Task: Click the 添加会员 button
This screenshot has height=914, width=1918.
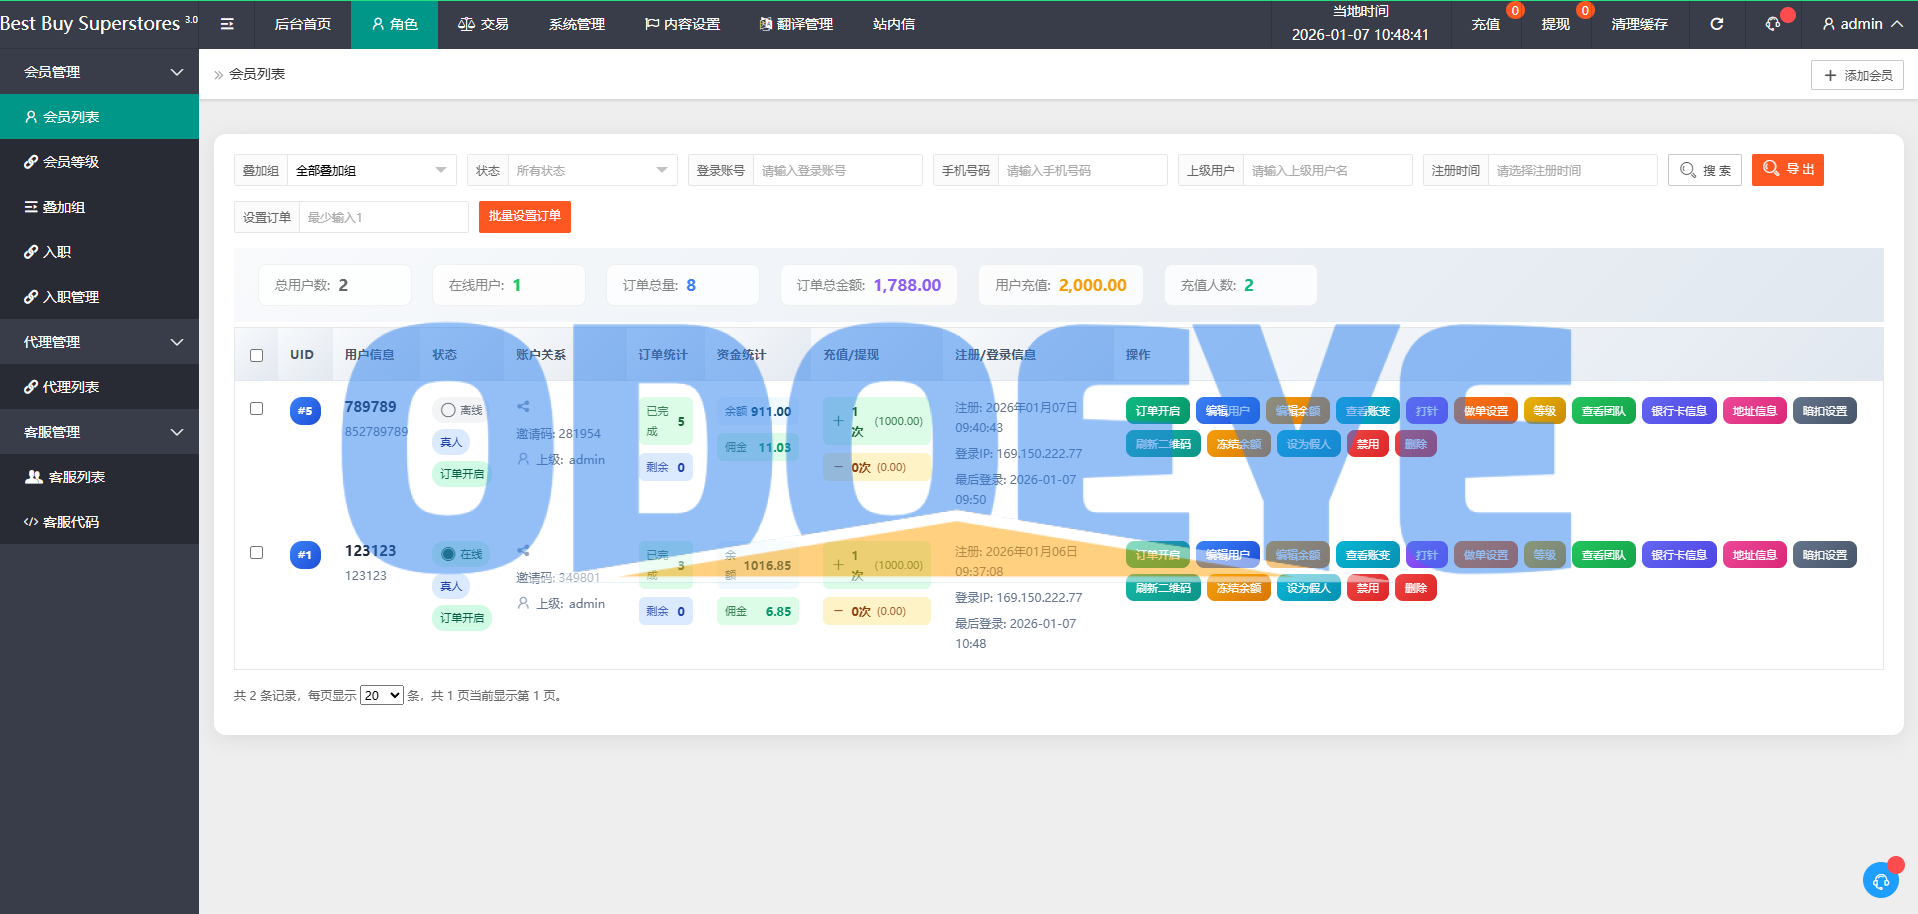Action: point(1857,75)
